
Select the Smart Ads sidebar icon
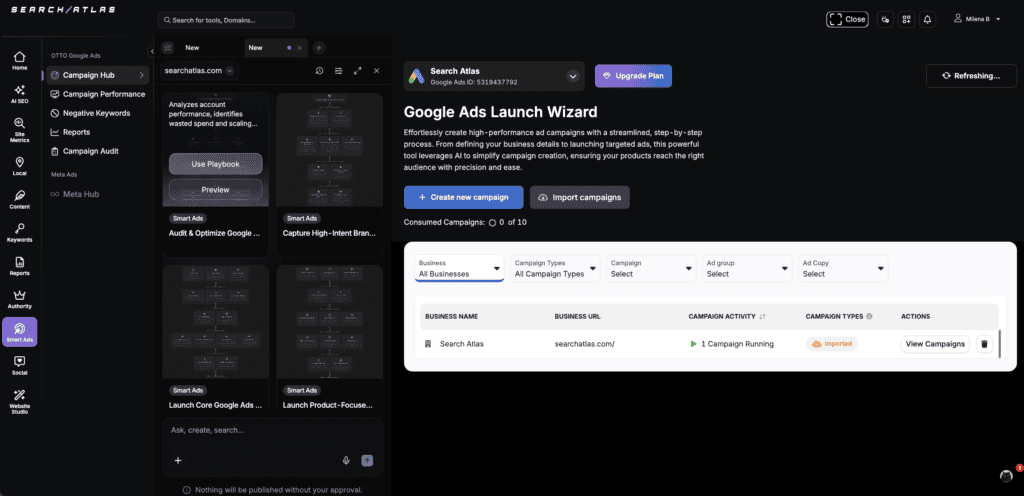(x=20, y=332)
